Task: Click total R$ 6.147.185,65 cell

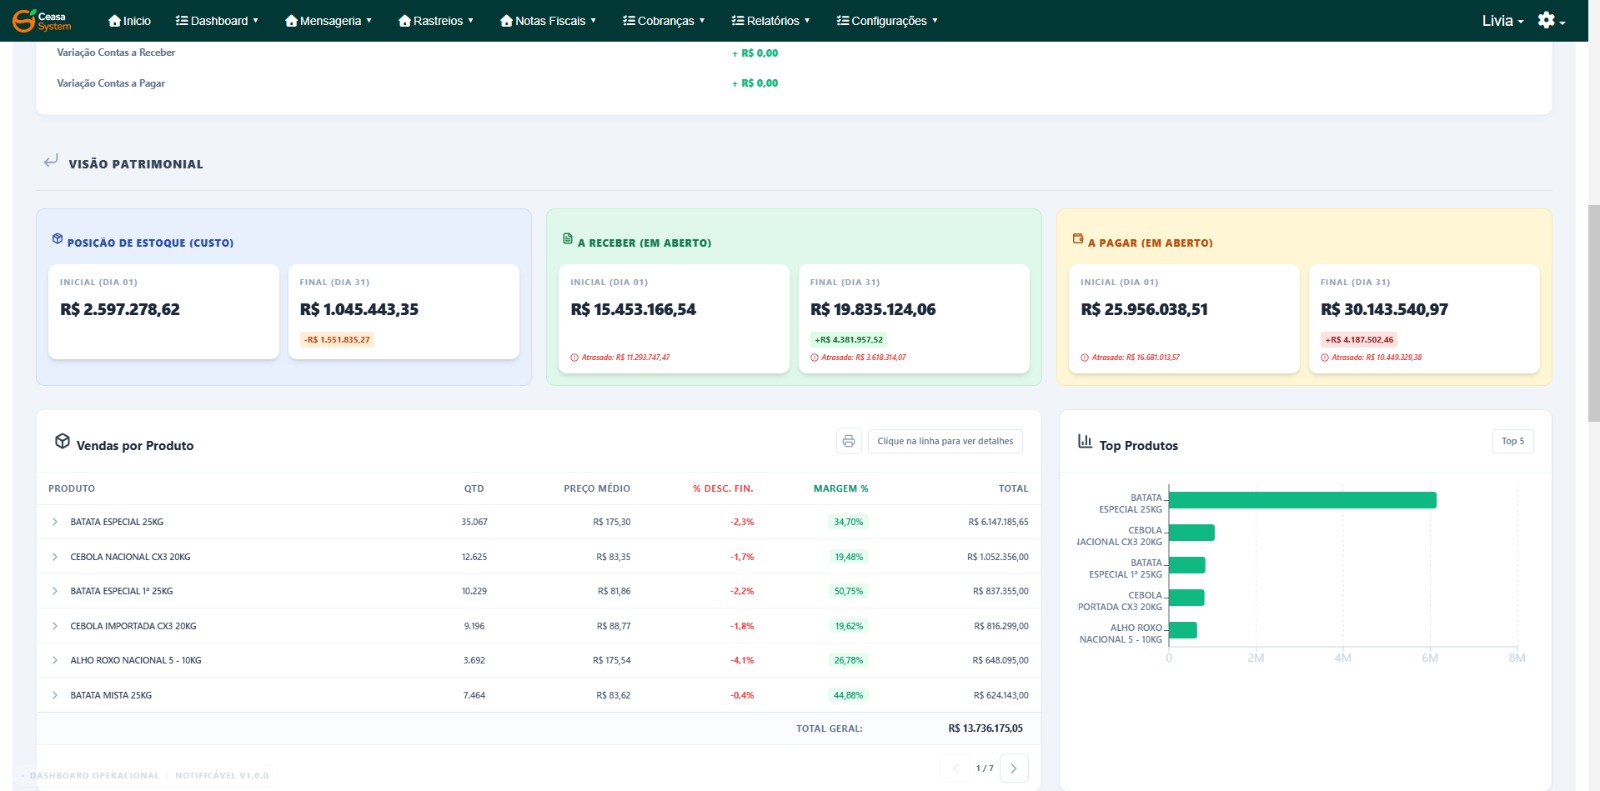Action: tap(998, 522)
